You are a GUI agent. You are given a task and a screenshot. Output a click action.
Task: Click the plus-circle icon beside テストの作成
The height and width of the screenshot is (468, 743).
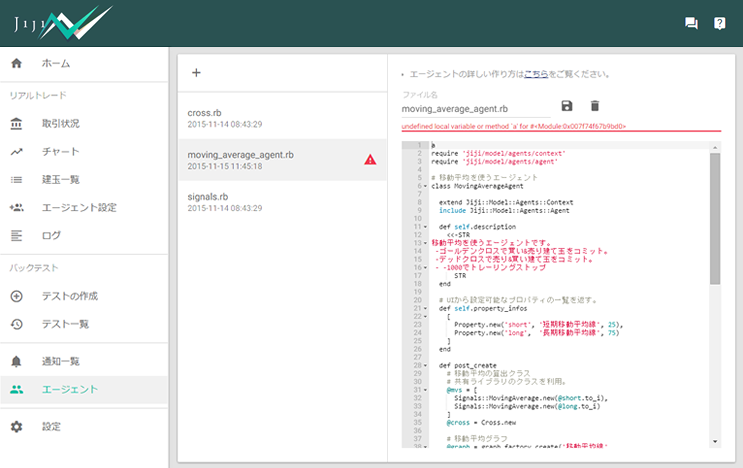click(x=17, y=296)
